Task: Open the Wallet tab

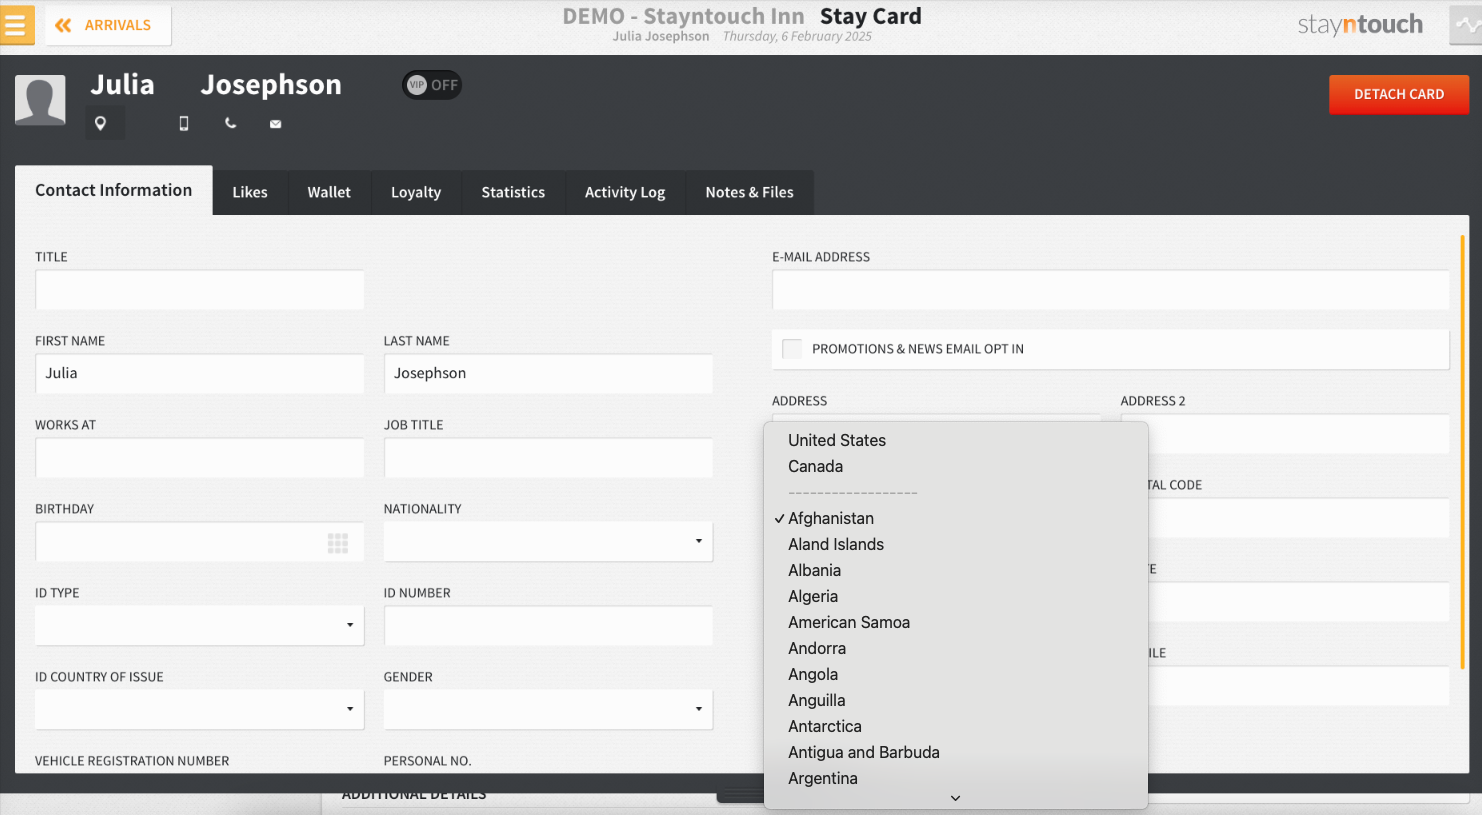Action: 329,192
